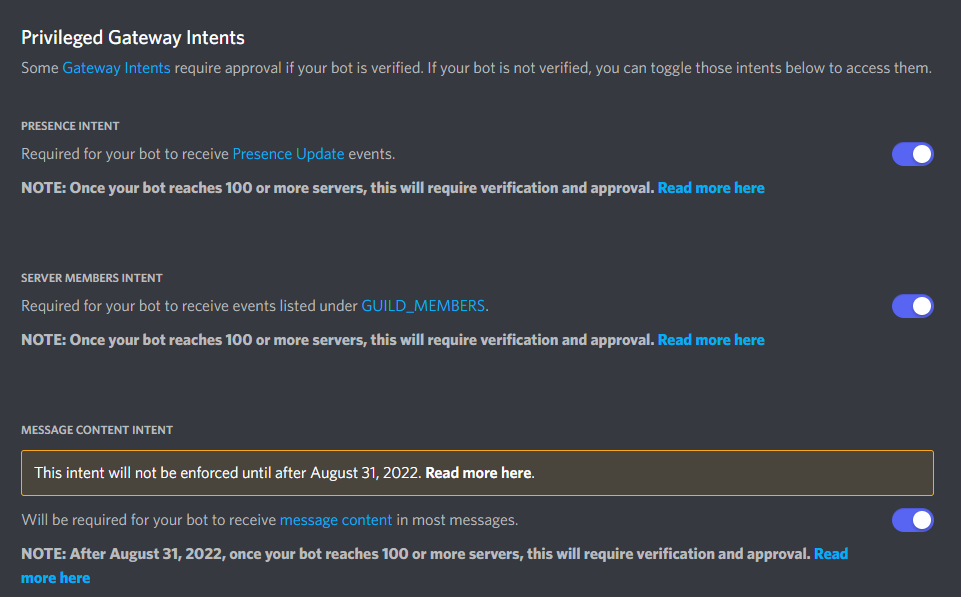Open the Presence Update link
The image size is (961, 597).
coord(288,154)
